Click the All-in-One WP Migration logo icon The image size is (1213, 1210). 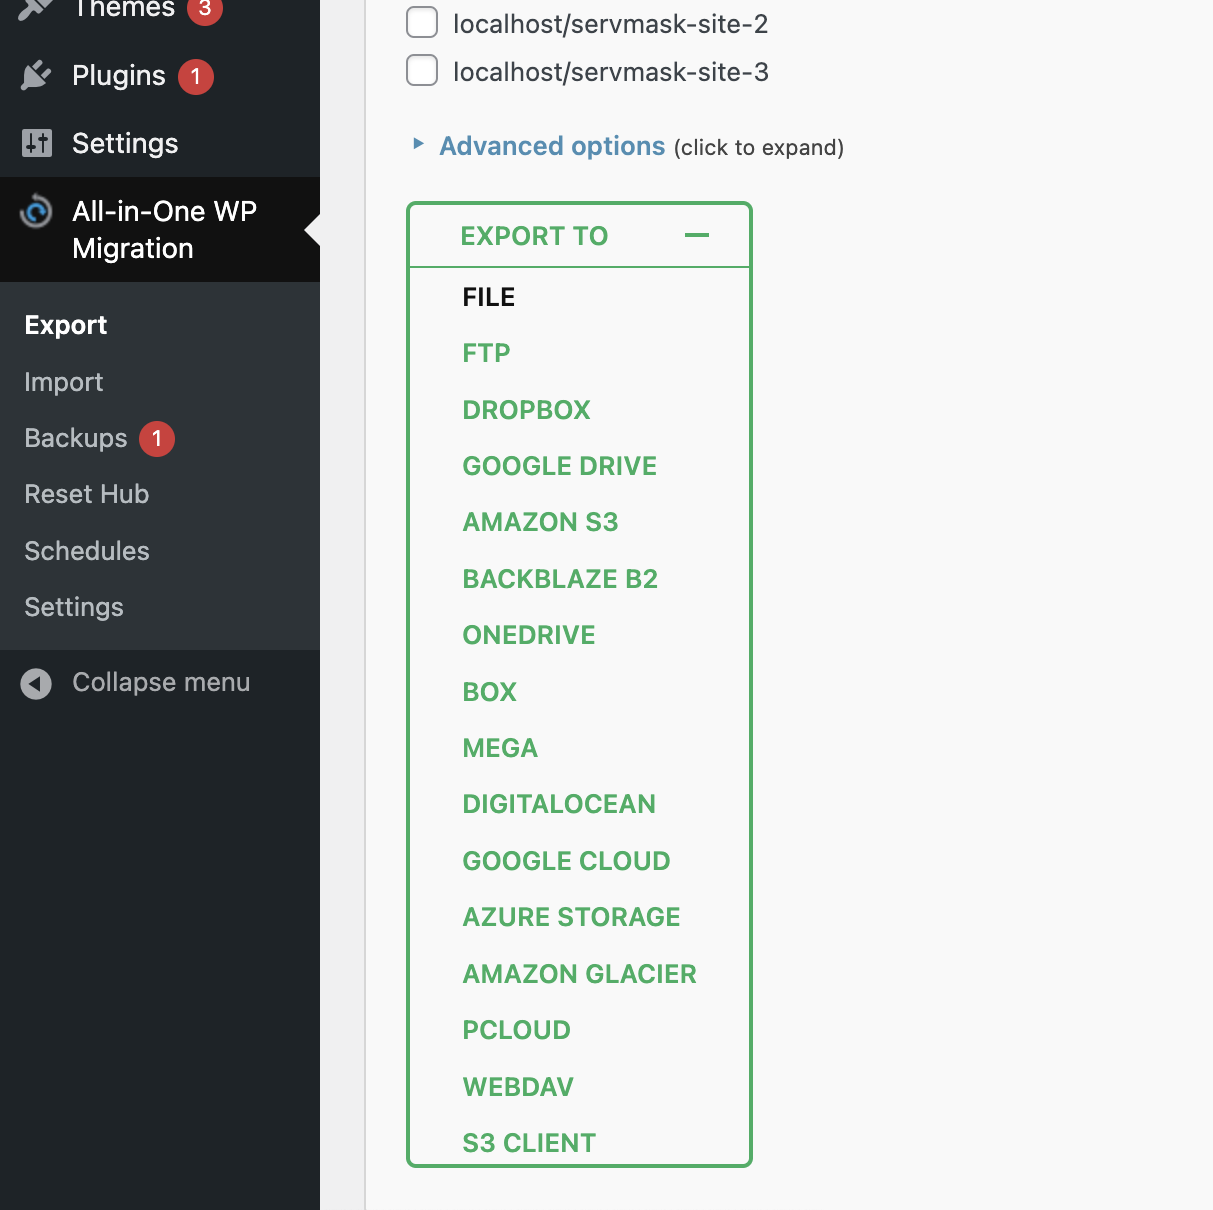click(37, 211)
